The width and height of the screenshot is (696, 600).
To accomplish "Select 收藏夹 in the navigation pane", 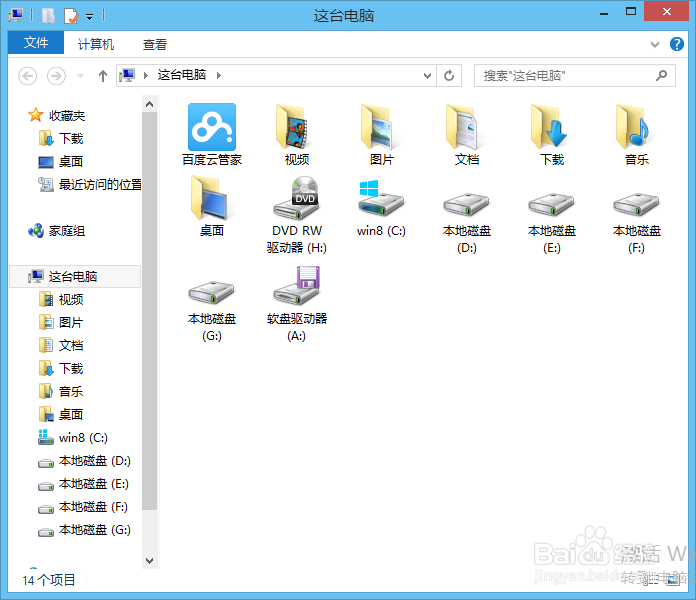I will tap(57, 115).
